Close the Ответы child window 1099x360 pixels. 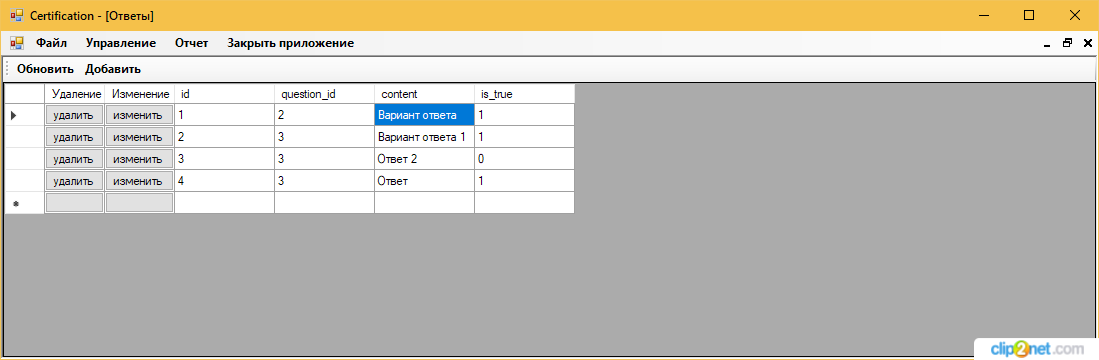click(x=1088, y=43)
